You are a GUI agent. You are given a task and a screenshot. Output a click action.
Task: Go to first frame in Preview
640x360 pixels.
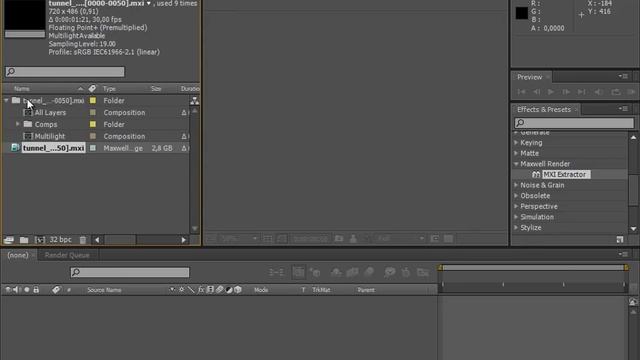pyautogui.click(x=521, y=92)
